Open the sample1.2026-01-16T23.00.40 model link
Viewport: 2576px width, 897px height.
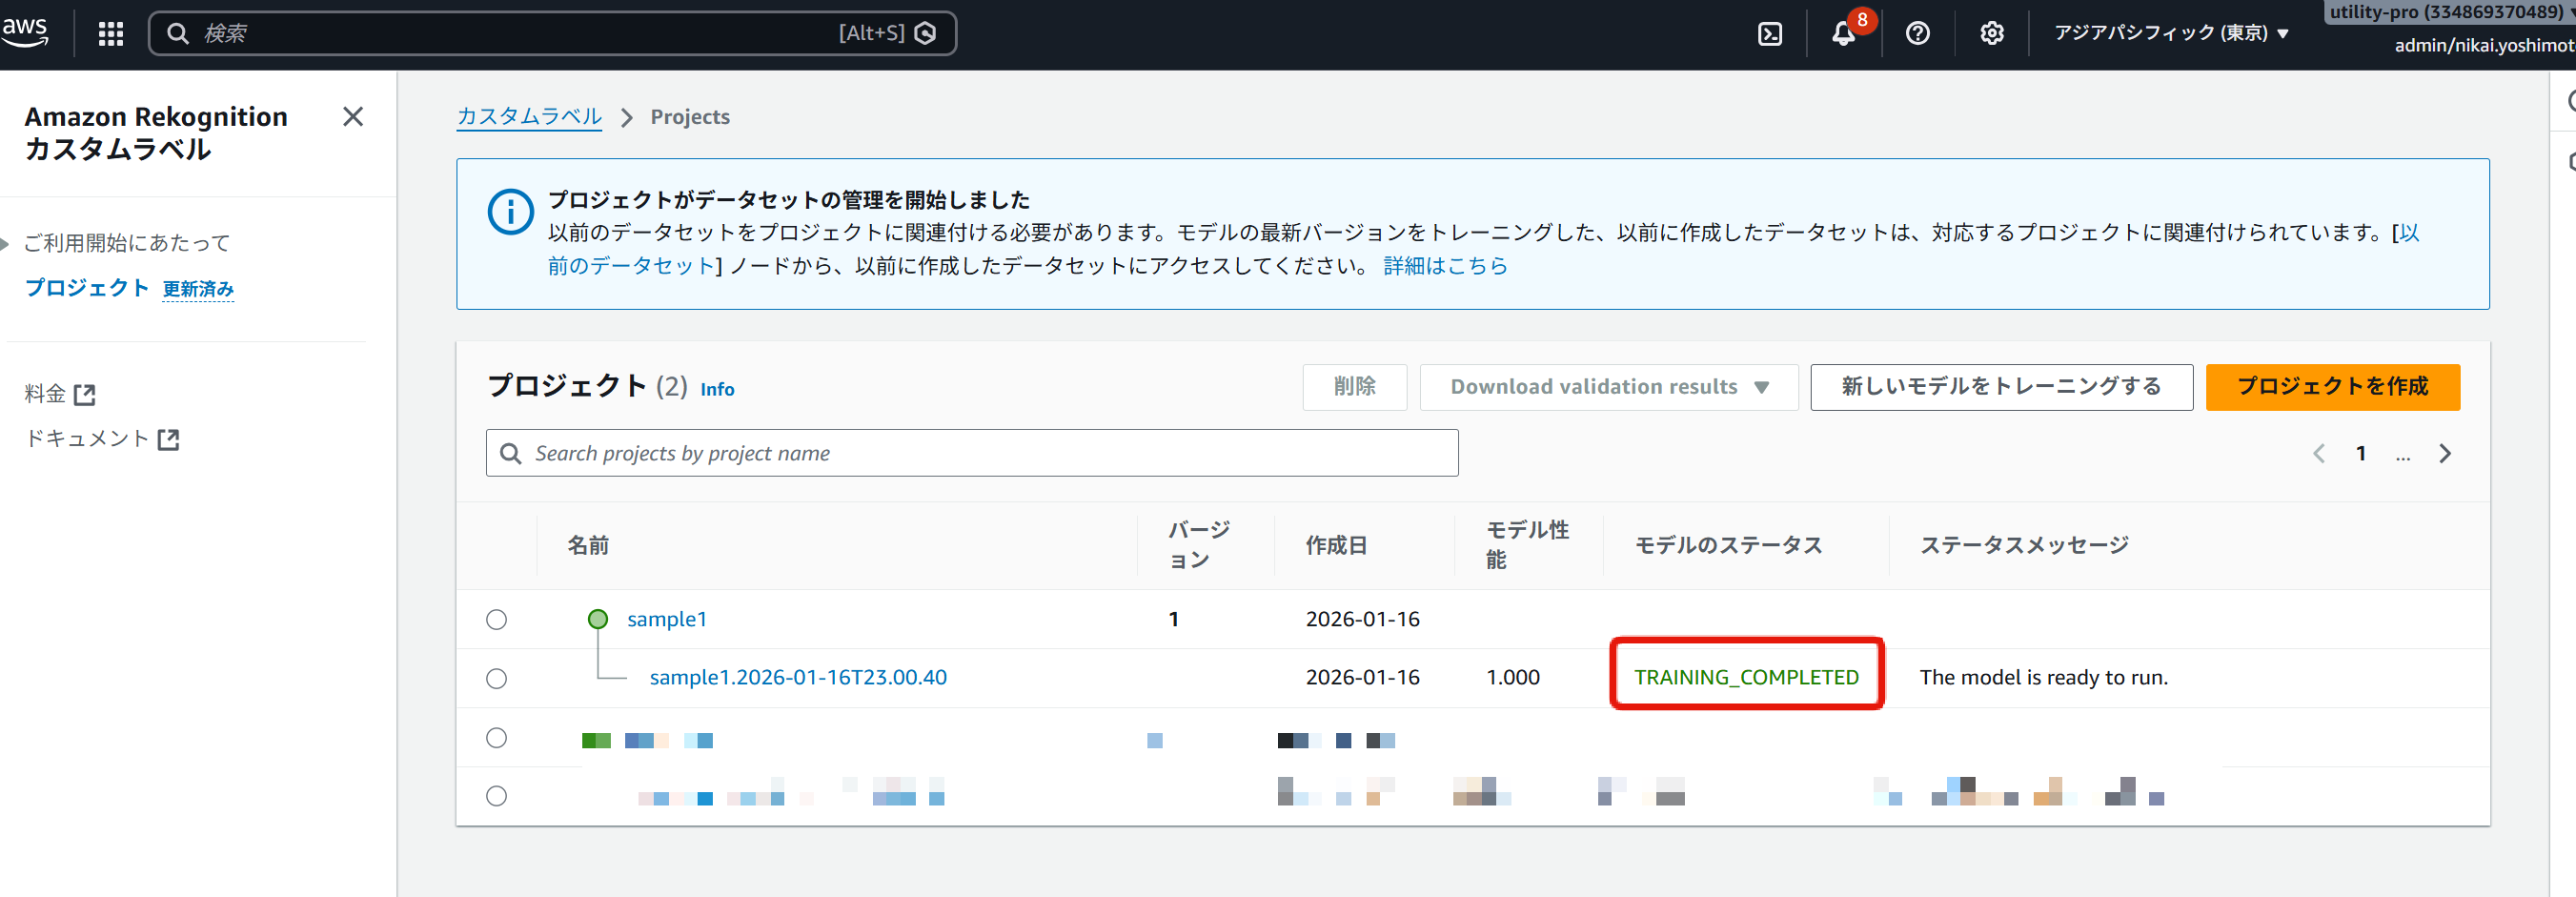tap(798, 678)
